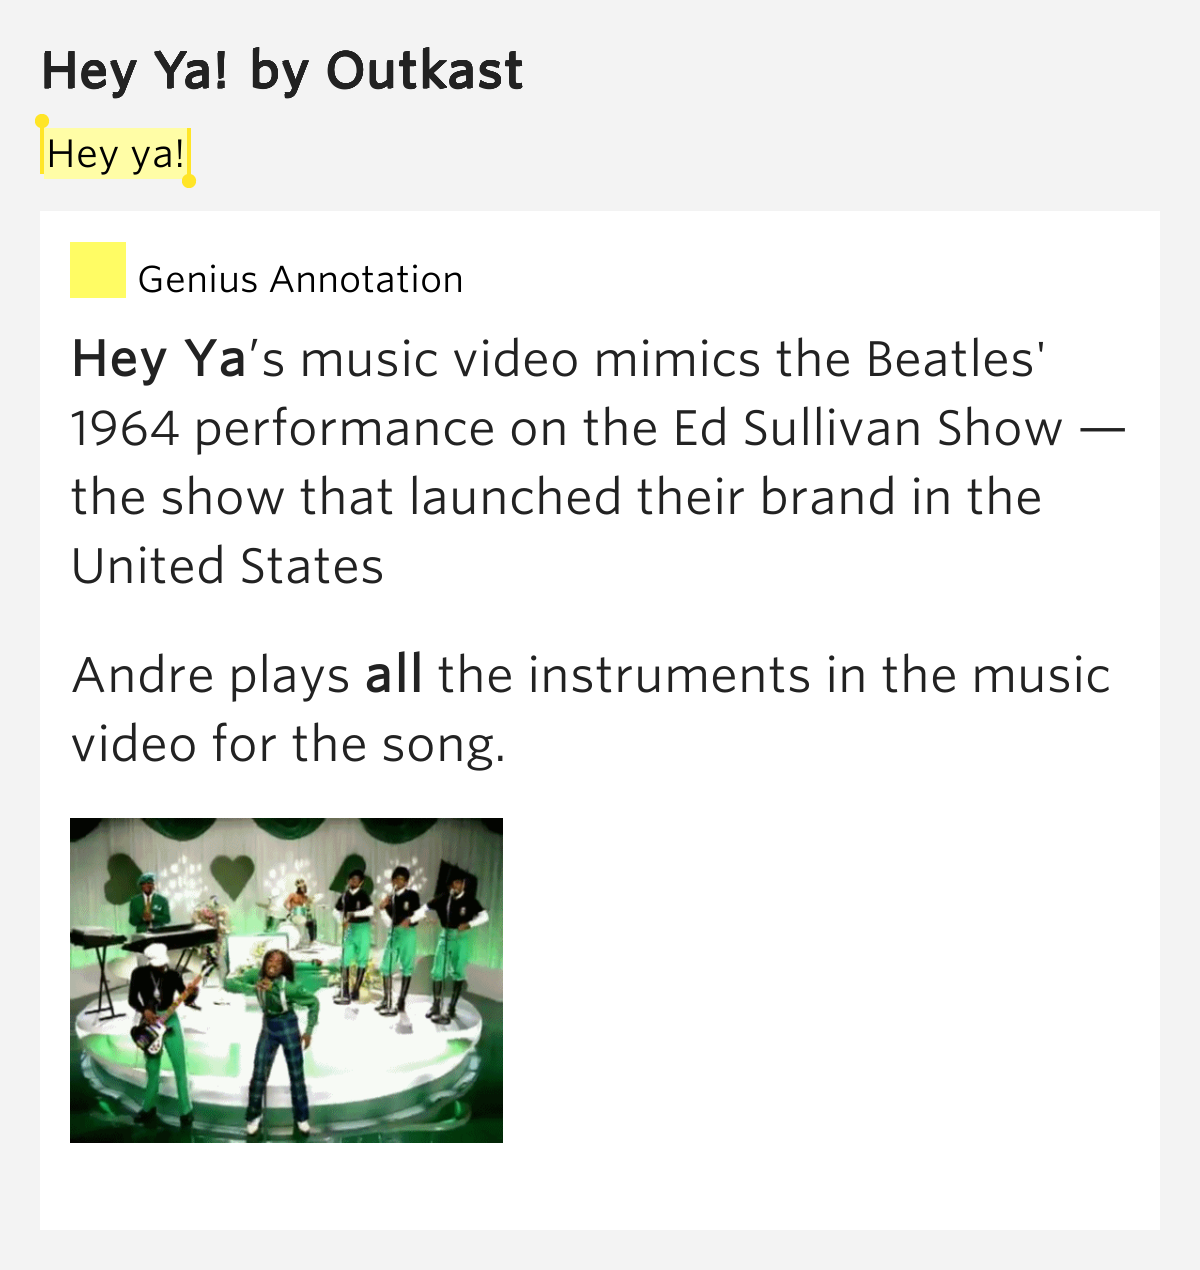Screen dimensions: 1200x1270
Task: Click the yellow square annotation icon
Action: (x=98, y=270)
